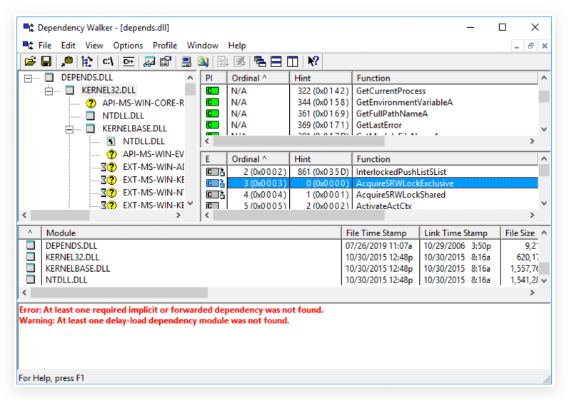Click the export icon beside InterlockedPushListSList
The image size is (570, 402).
(x=215, y=172)
